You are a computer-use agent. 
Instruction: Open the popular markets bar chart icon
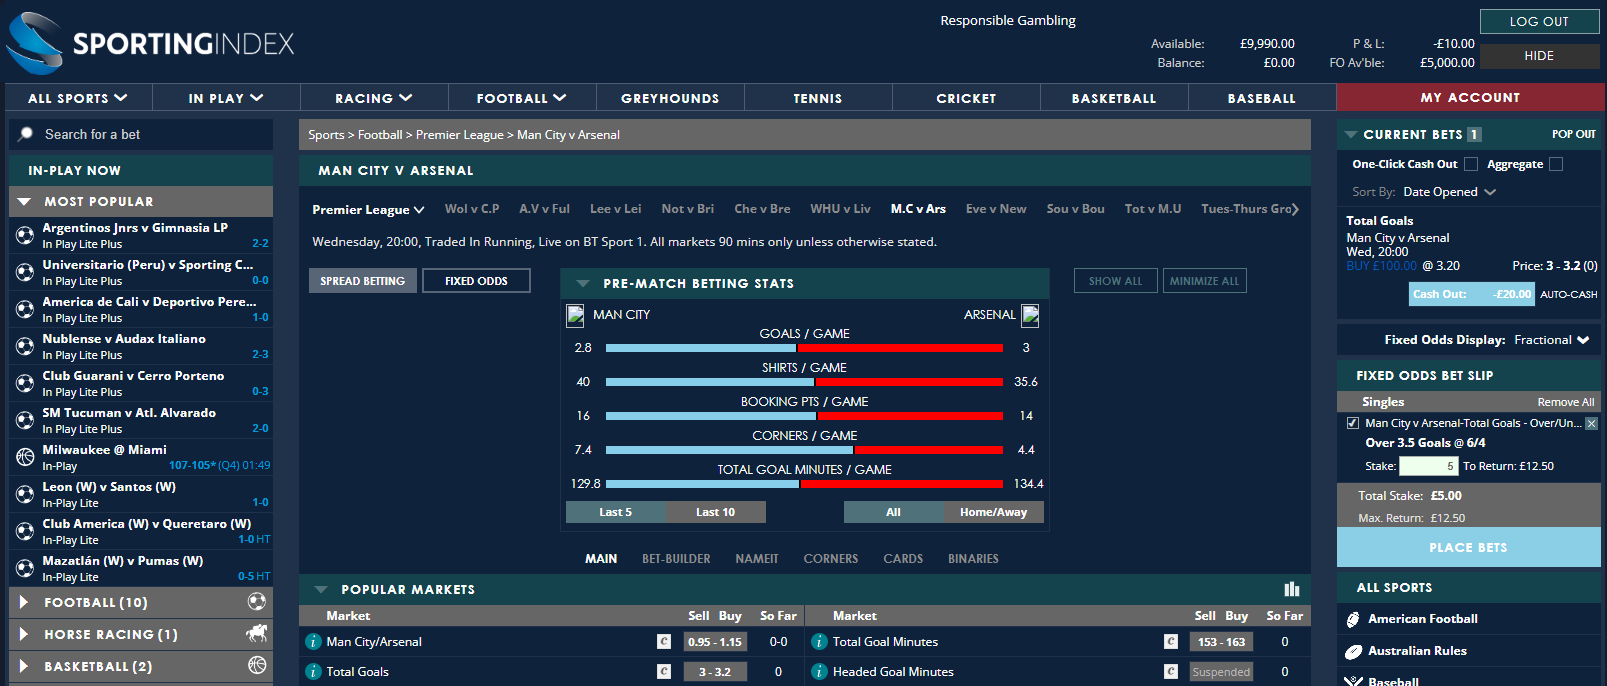1291,589
